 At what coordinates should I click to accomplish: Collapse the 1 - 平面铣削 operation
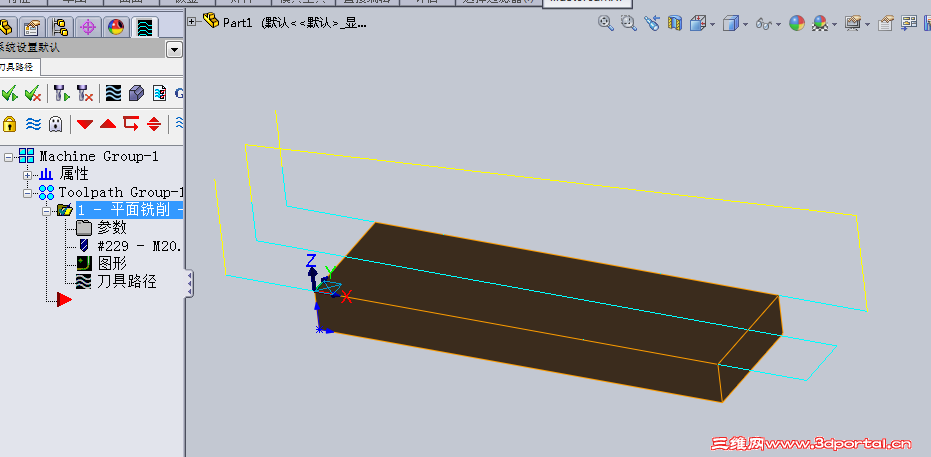coord(46,211)
